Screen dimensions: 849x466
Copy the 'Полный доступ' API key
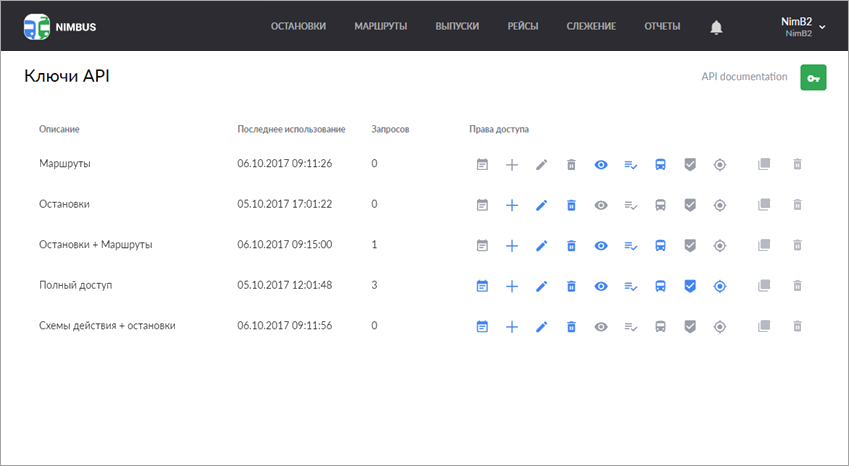tap(763, 286)
